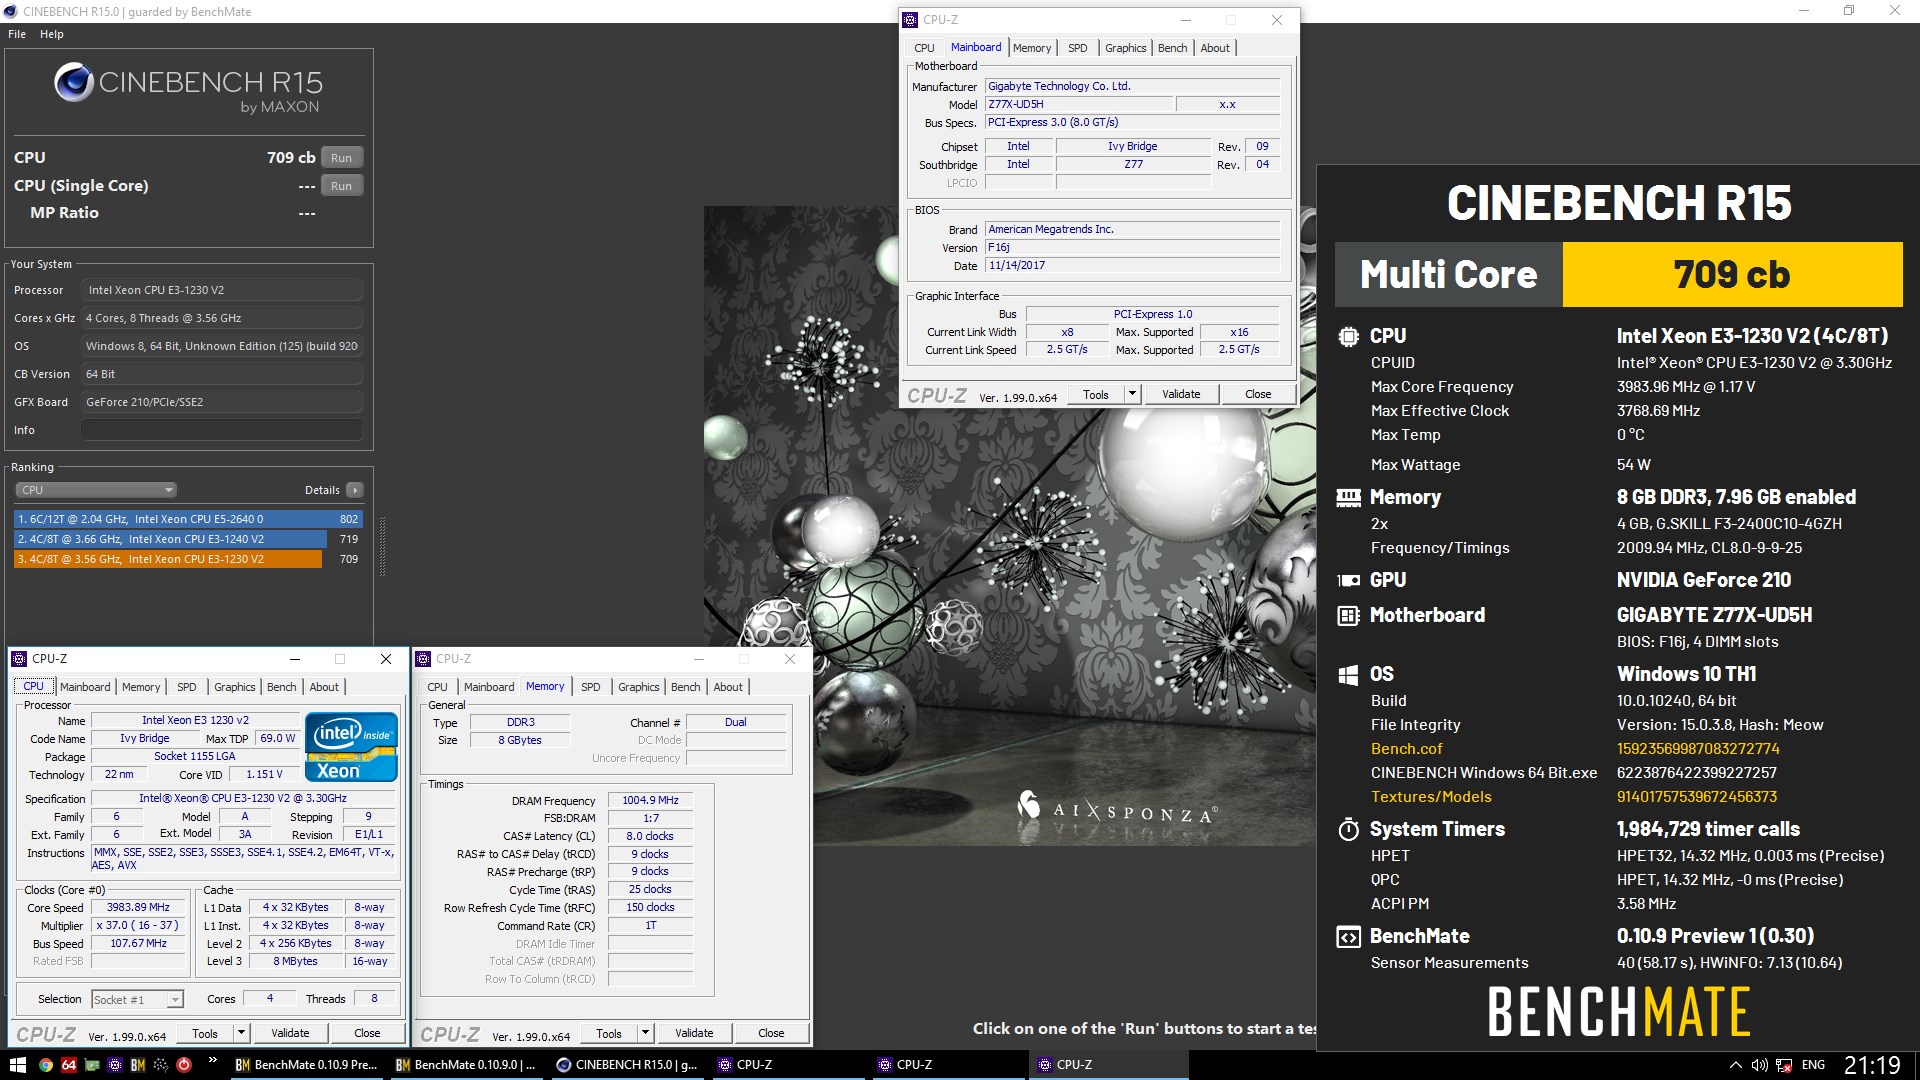This screenshot has width=1920, height=1080.
Task: Expand Tools dropdown arrow in Mainboard CPU-Z window
Action: (x=1133, y=395)
